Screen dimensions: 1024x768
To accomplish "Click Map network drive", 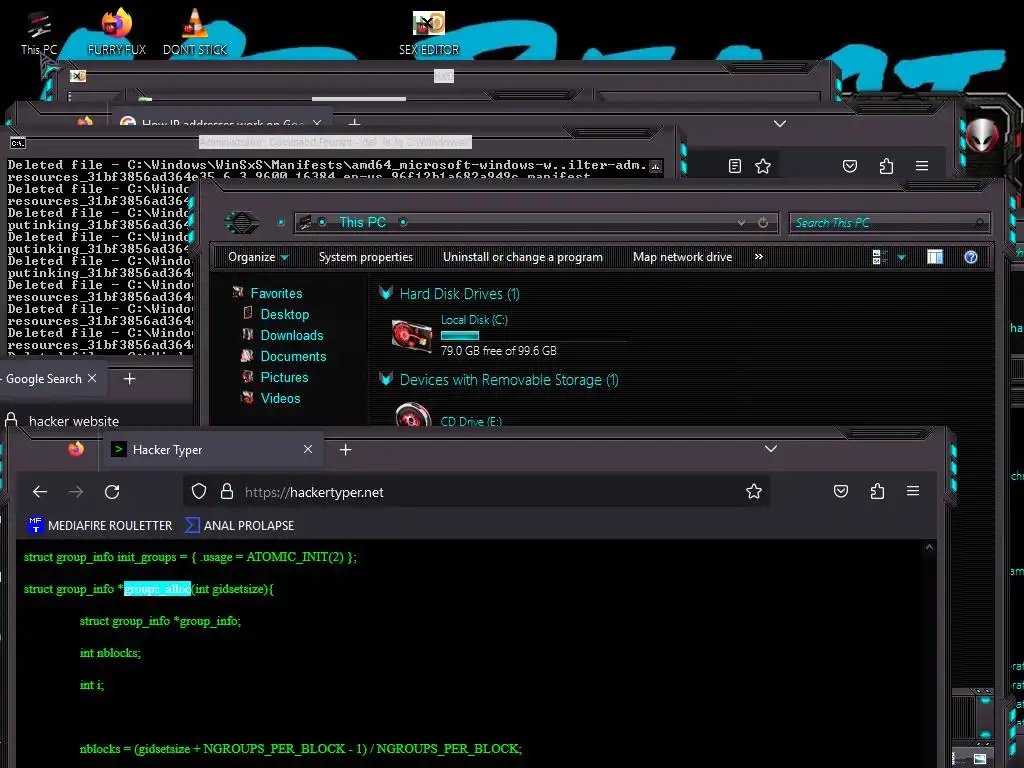I will click(682, 257).
